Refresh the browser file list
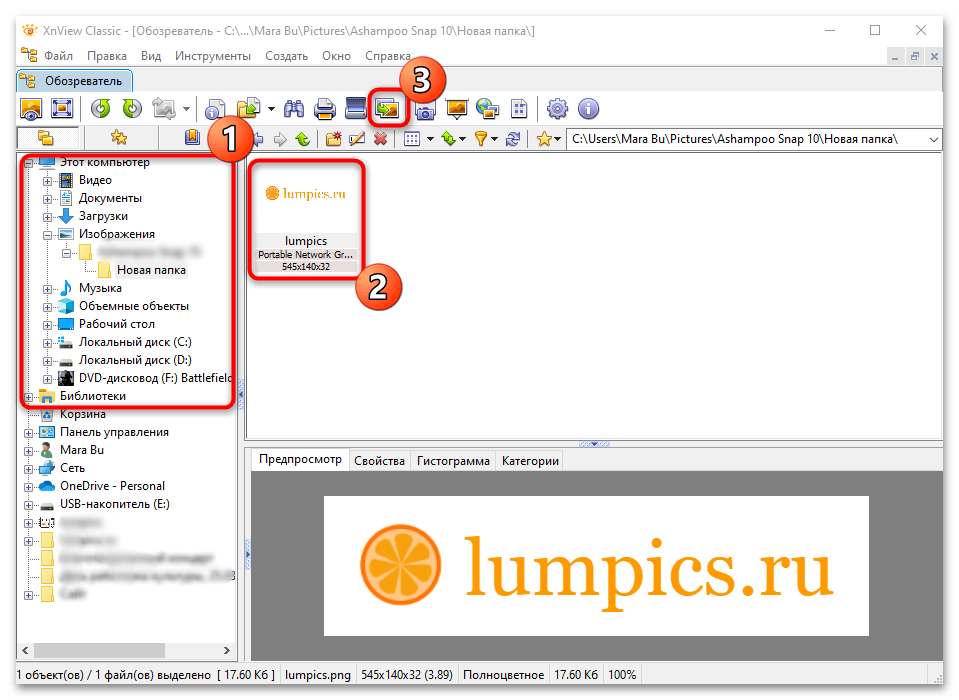Viewport: 959px width, 700px height. click(x=513, y=139)
